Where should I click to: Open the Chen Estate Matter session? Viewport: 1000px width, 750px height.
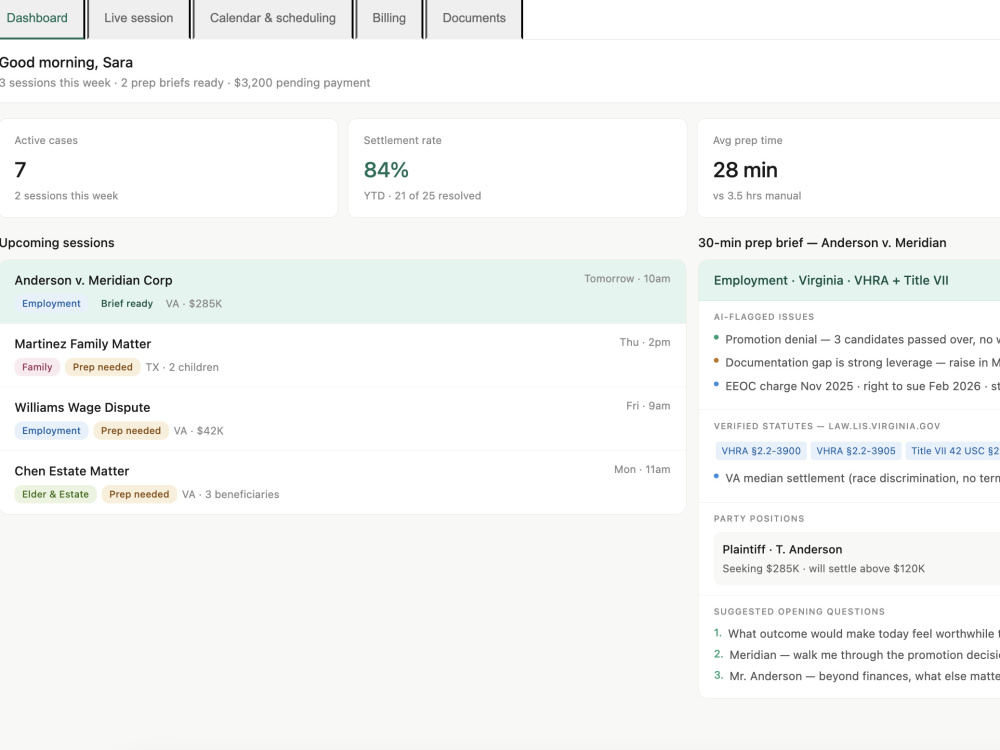342,482
